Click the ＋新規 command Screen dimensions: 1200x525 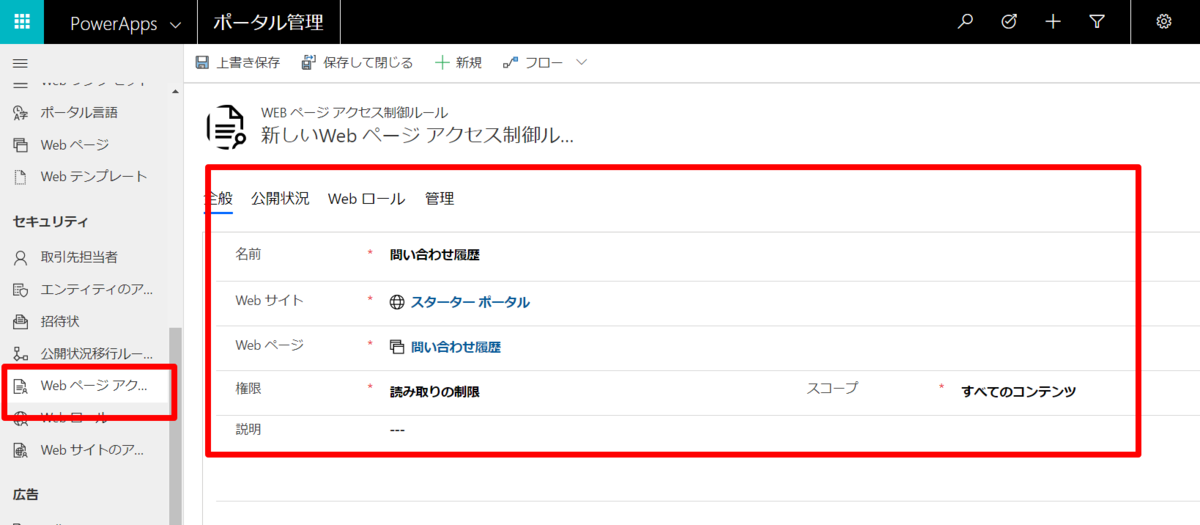[x=458, y=62]
